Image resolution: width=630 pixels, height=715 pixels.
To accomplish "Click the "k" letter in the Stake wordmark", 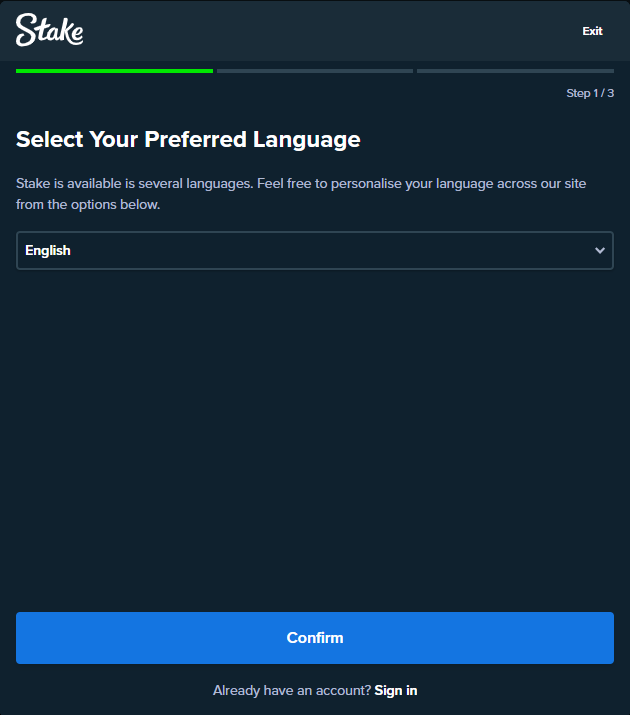I will pos(65,30).
